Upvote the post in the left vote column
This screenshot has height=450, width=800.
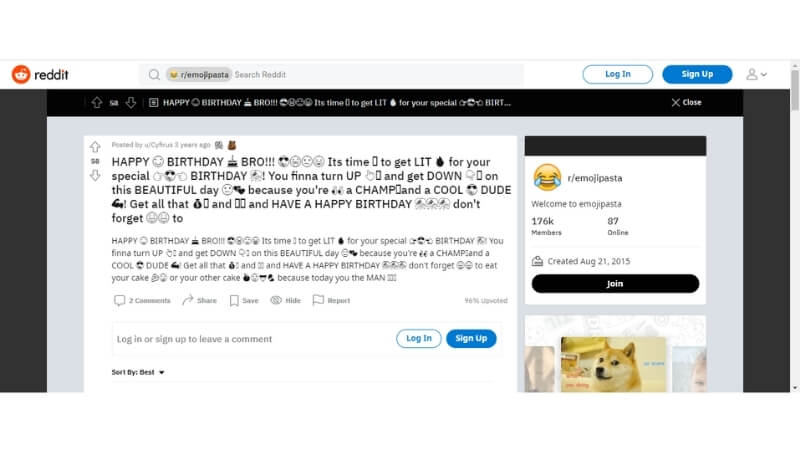95,147
